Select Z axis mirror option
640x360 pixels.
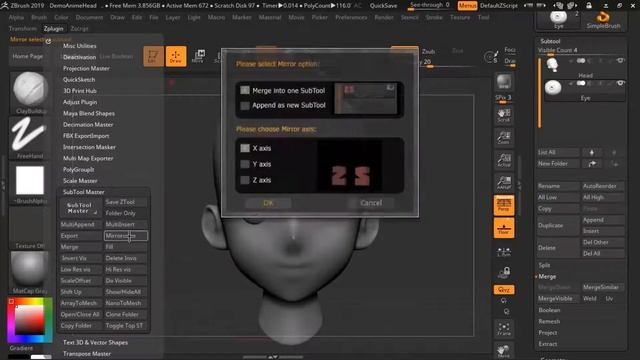pos(245,180)
